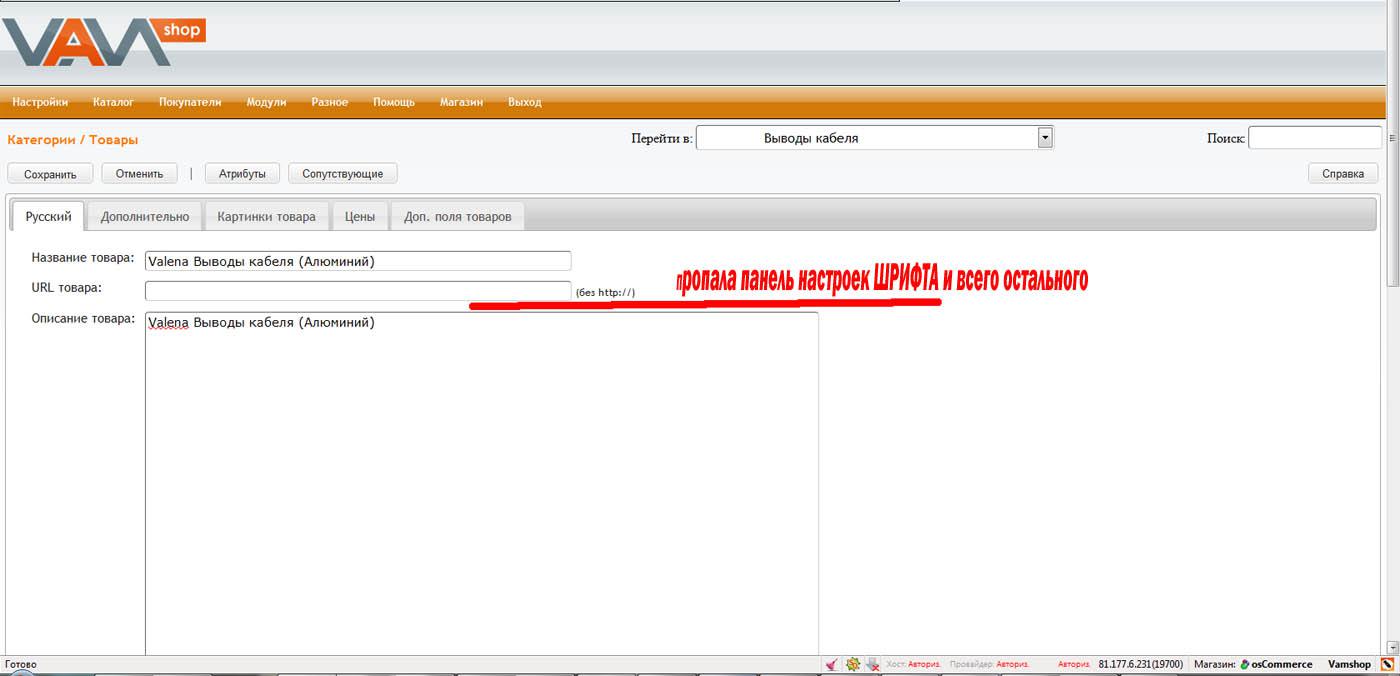Image resolution: width=1400 pixels, height=676 pixels.
Task: Switch to the Картинки товара tab
Action: pyautogui.click(x=266, y=216)
